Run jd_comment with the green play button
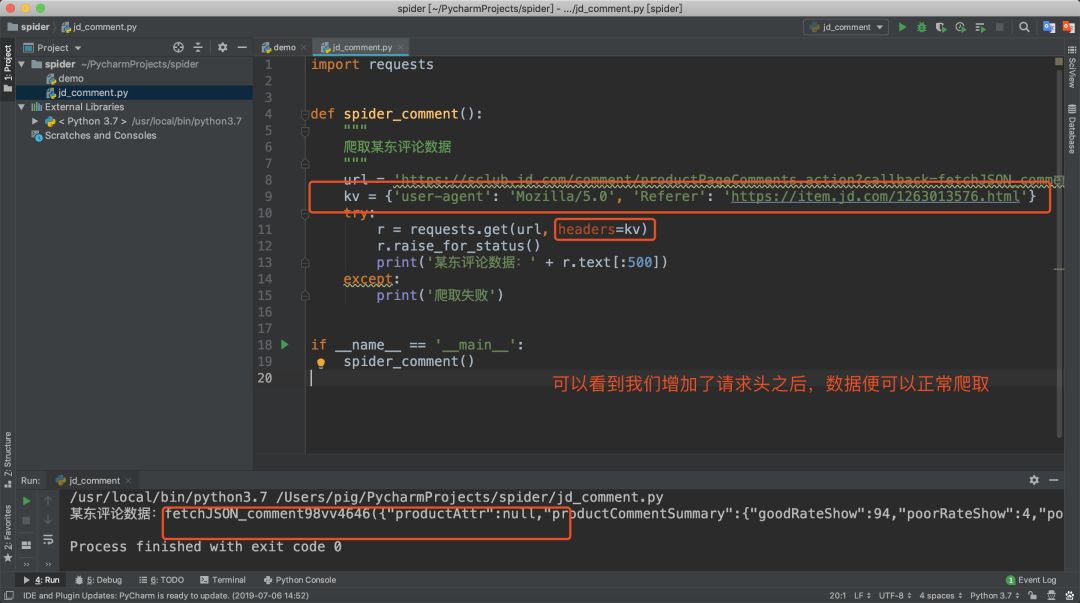1080x603 pixels. point(902,27)
